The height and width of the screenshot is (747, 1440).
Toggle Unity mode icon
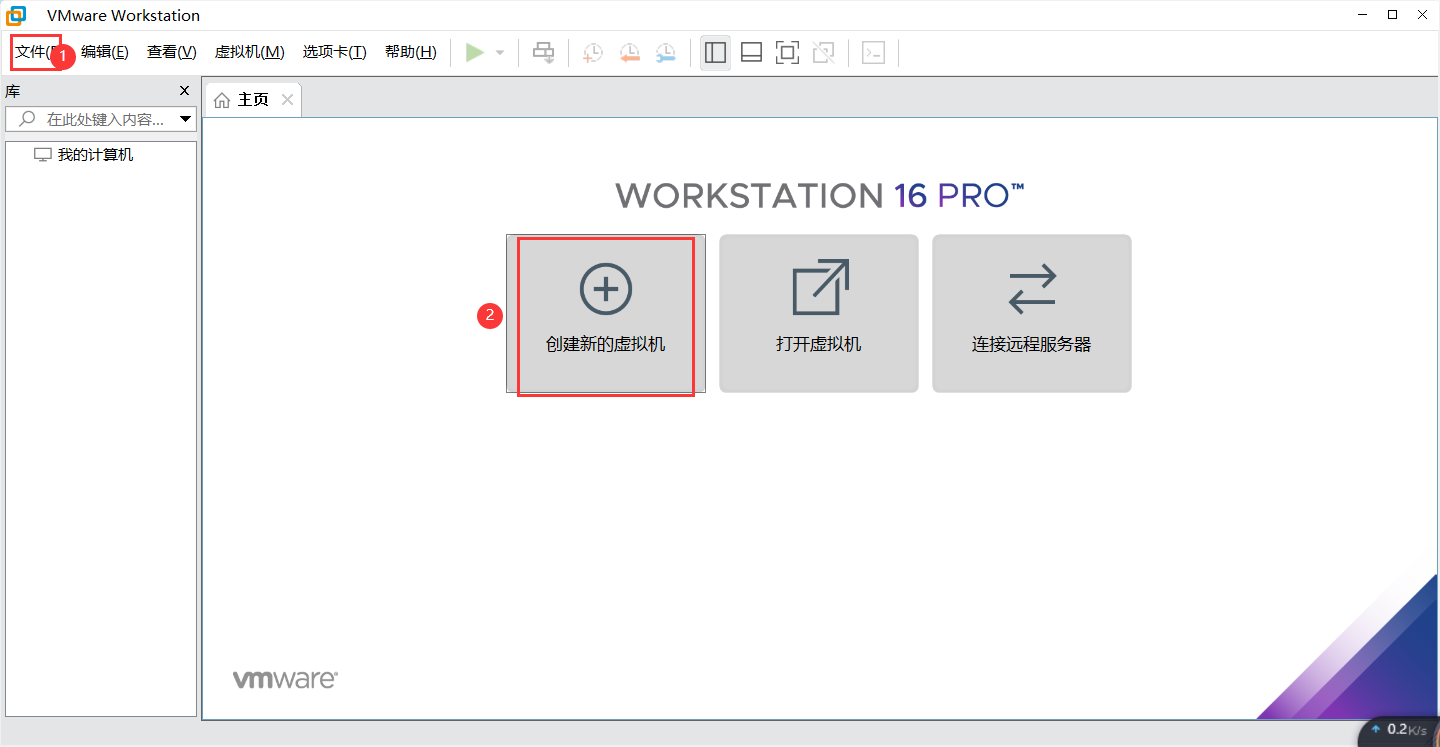(823, 53)
